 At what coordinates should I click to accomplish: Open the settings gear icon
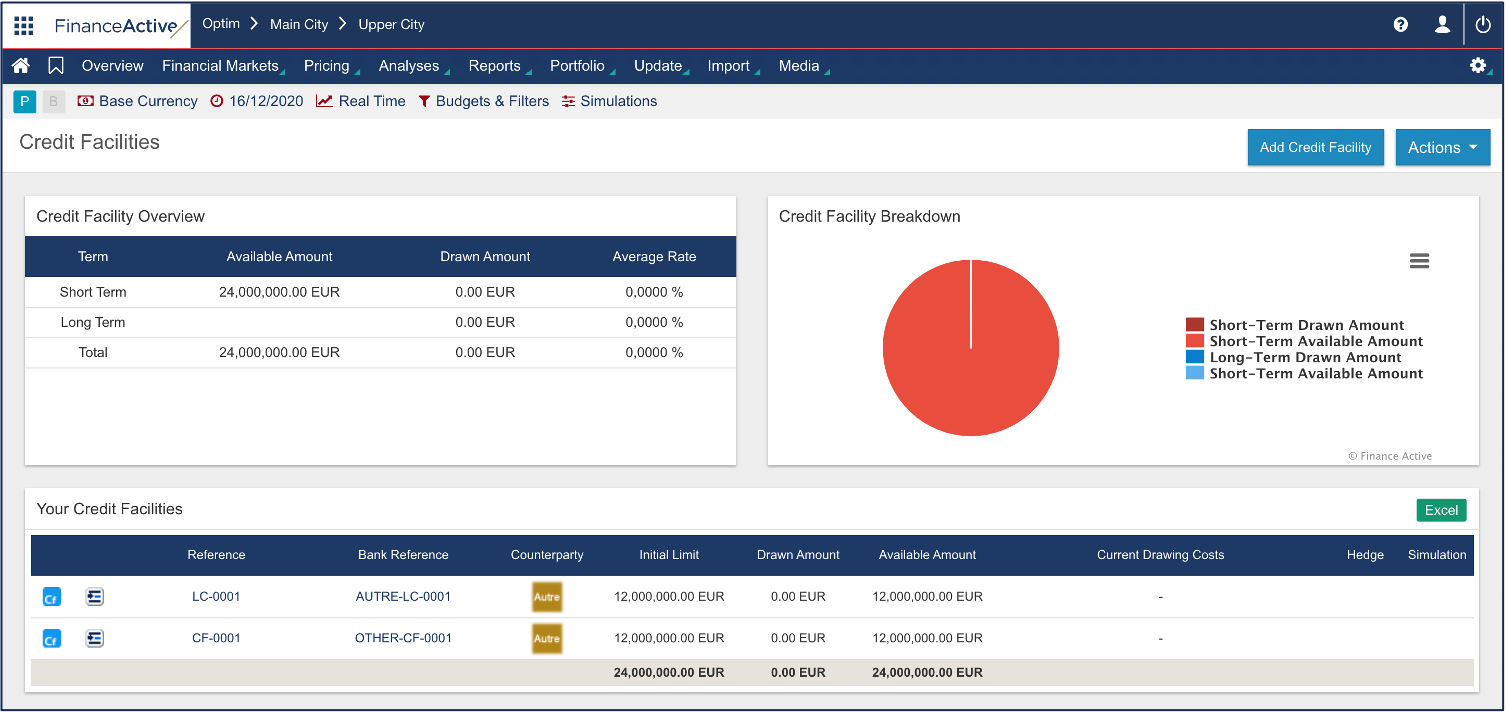click(x=1478, y=66)
